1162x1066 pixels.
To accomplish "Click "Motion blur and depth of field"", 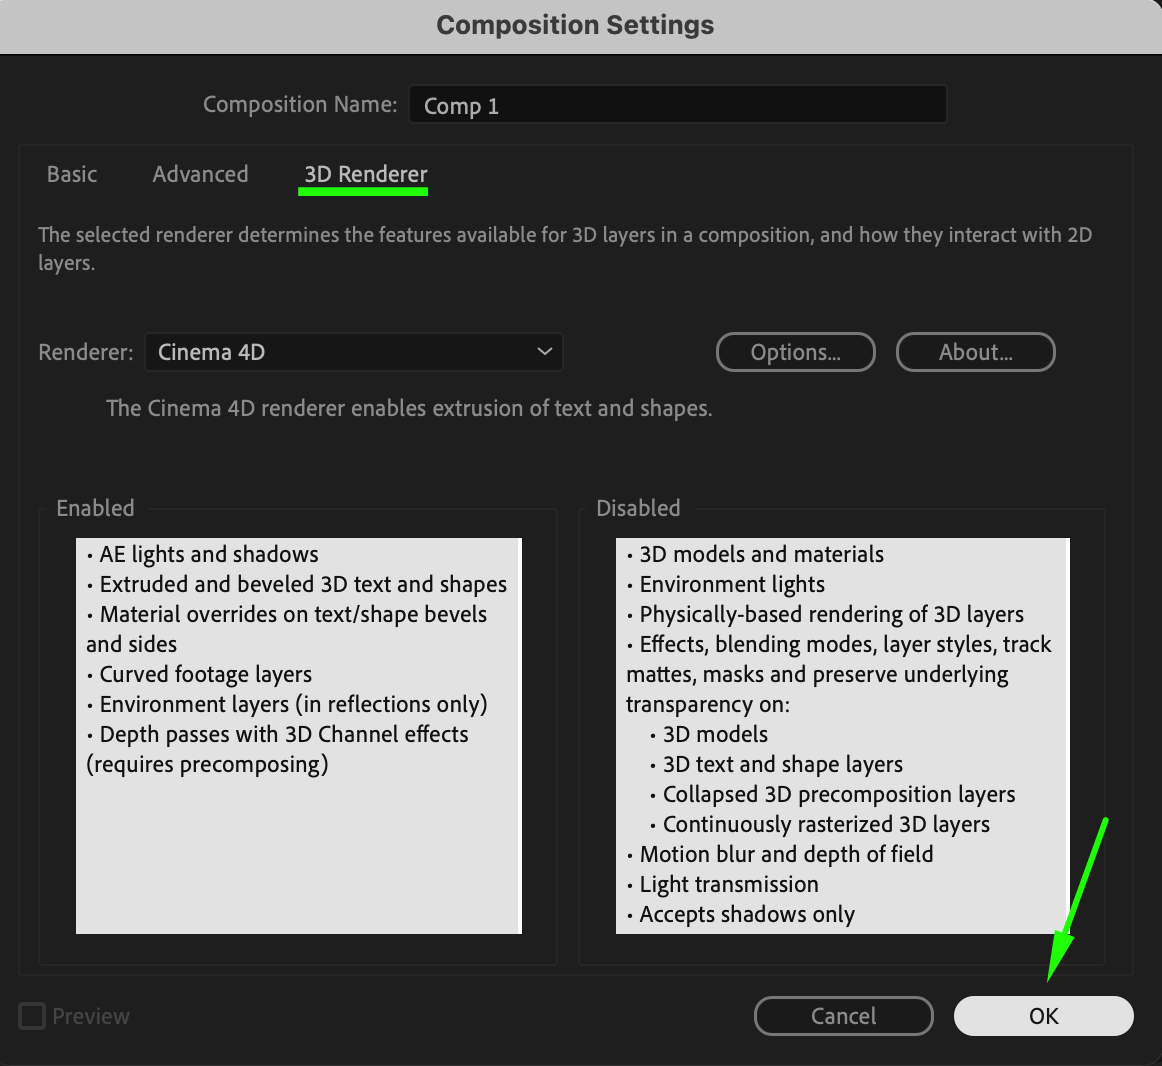I will click(x=786, y=855).
